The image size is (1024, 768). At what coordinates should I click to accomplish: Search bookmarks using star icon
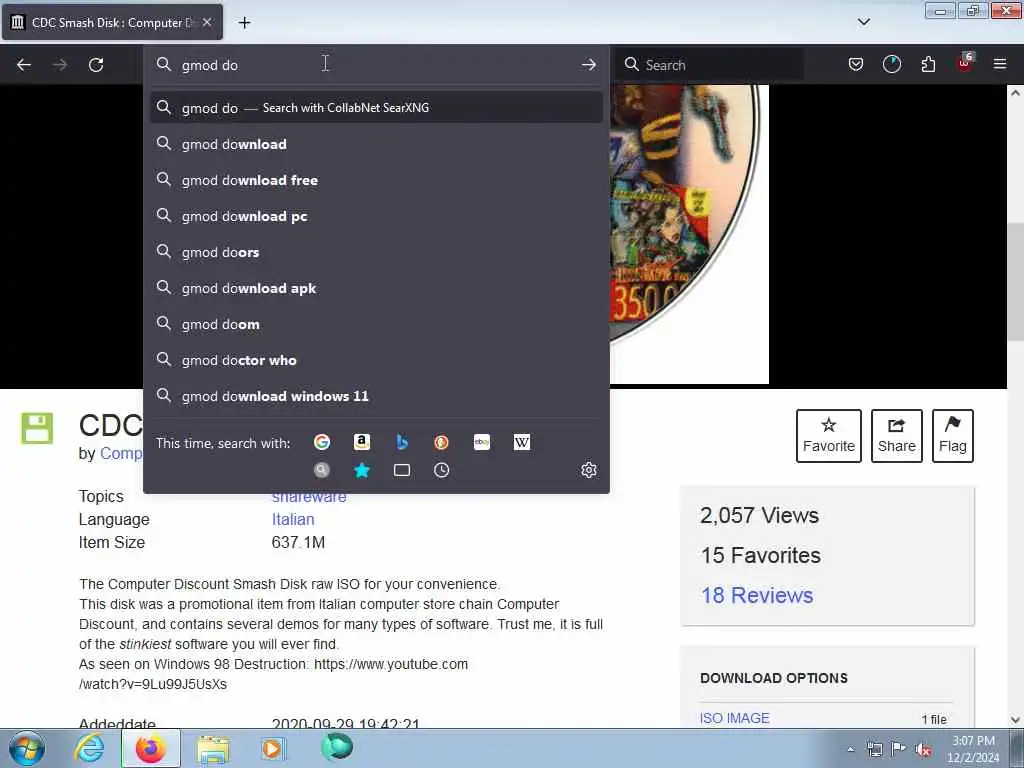(x=362, y=470)
